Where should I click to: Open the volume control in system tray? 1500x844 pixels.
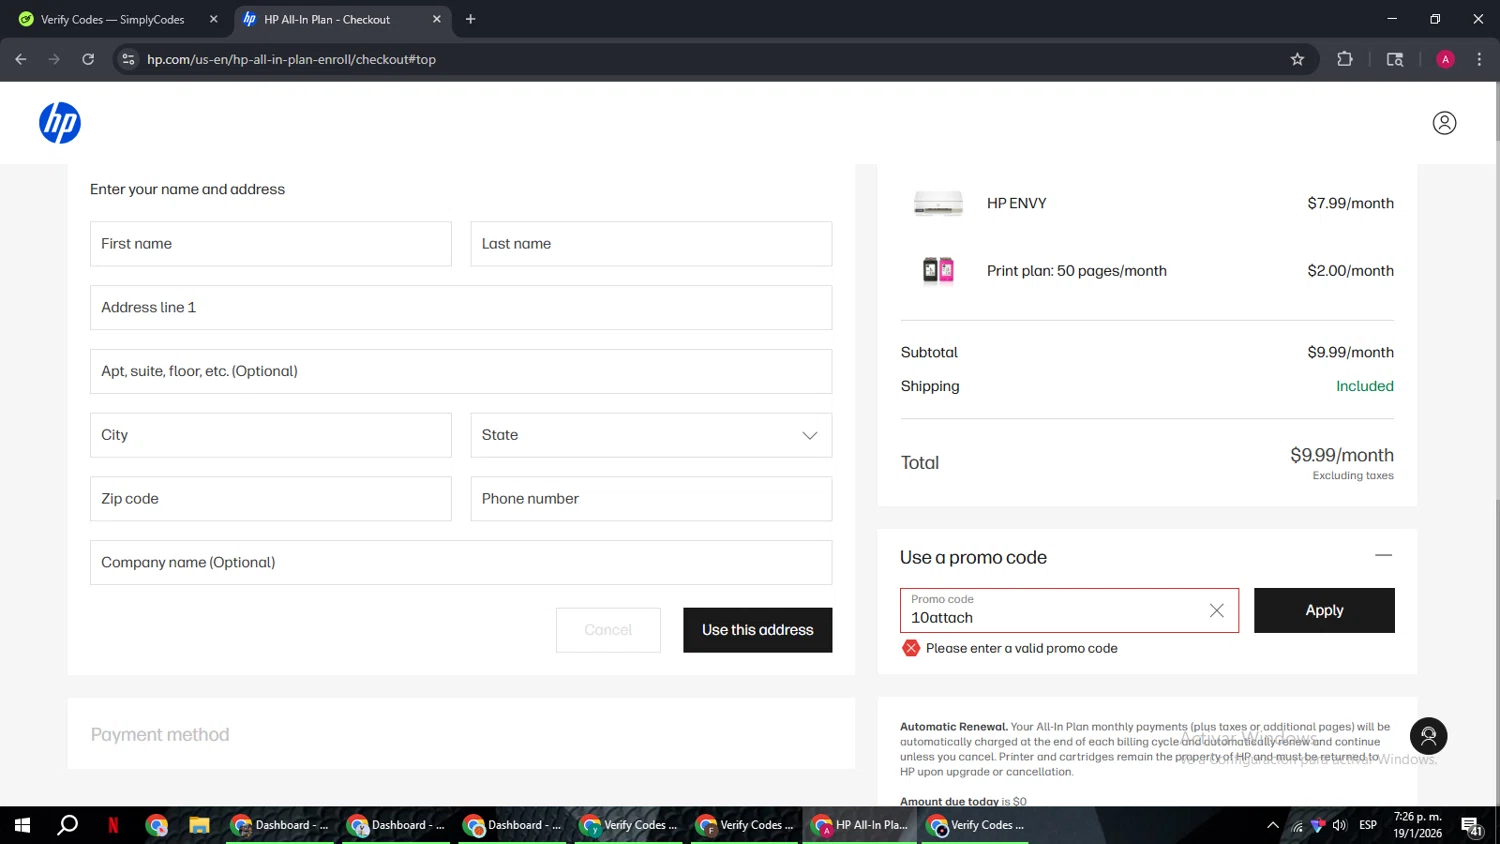coord(1339,825)
